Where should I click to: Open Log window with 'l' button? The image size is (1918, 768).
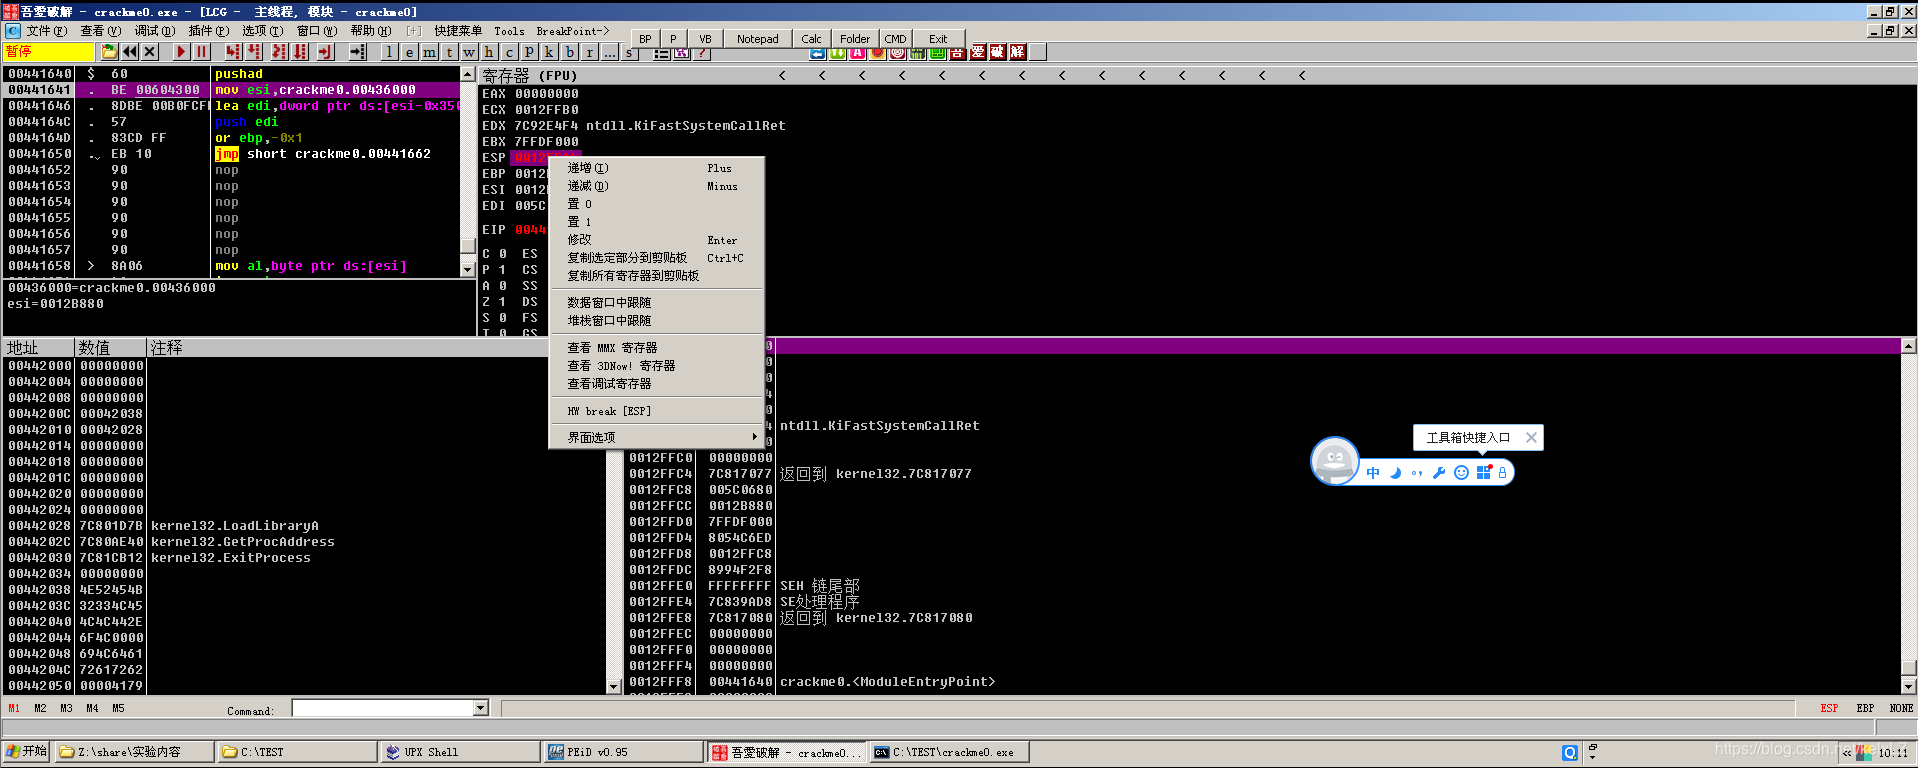point(389,52)
